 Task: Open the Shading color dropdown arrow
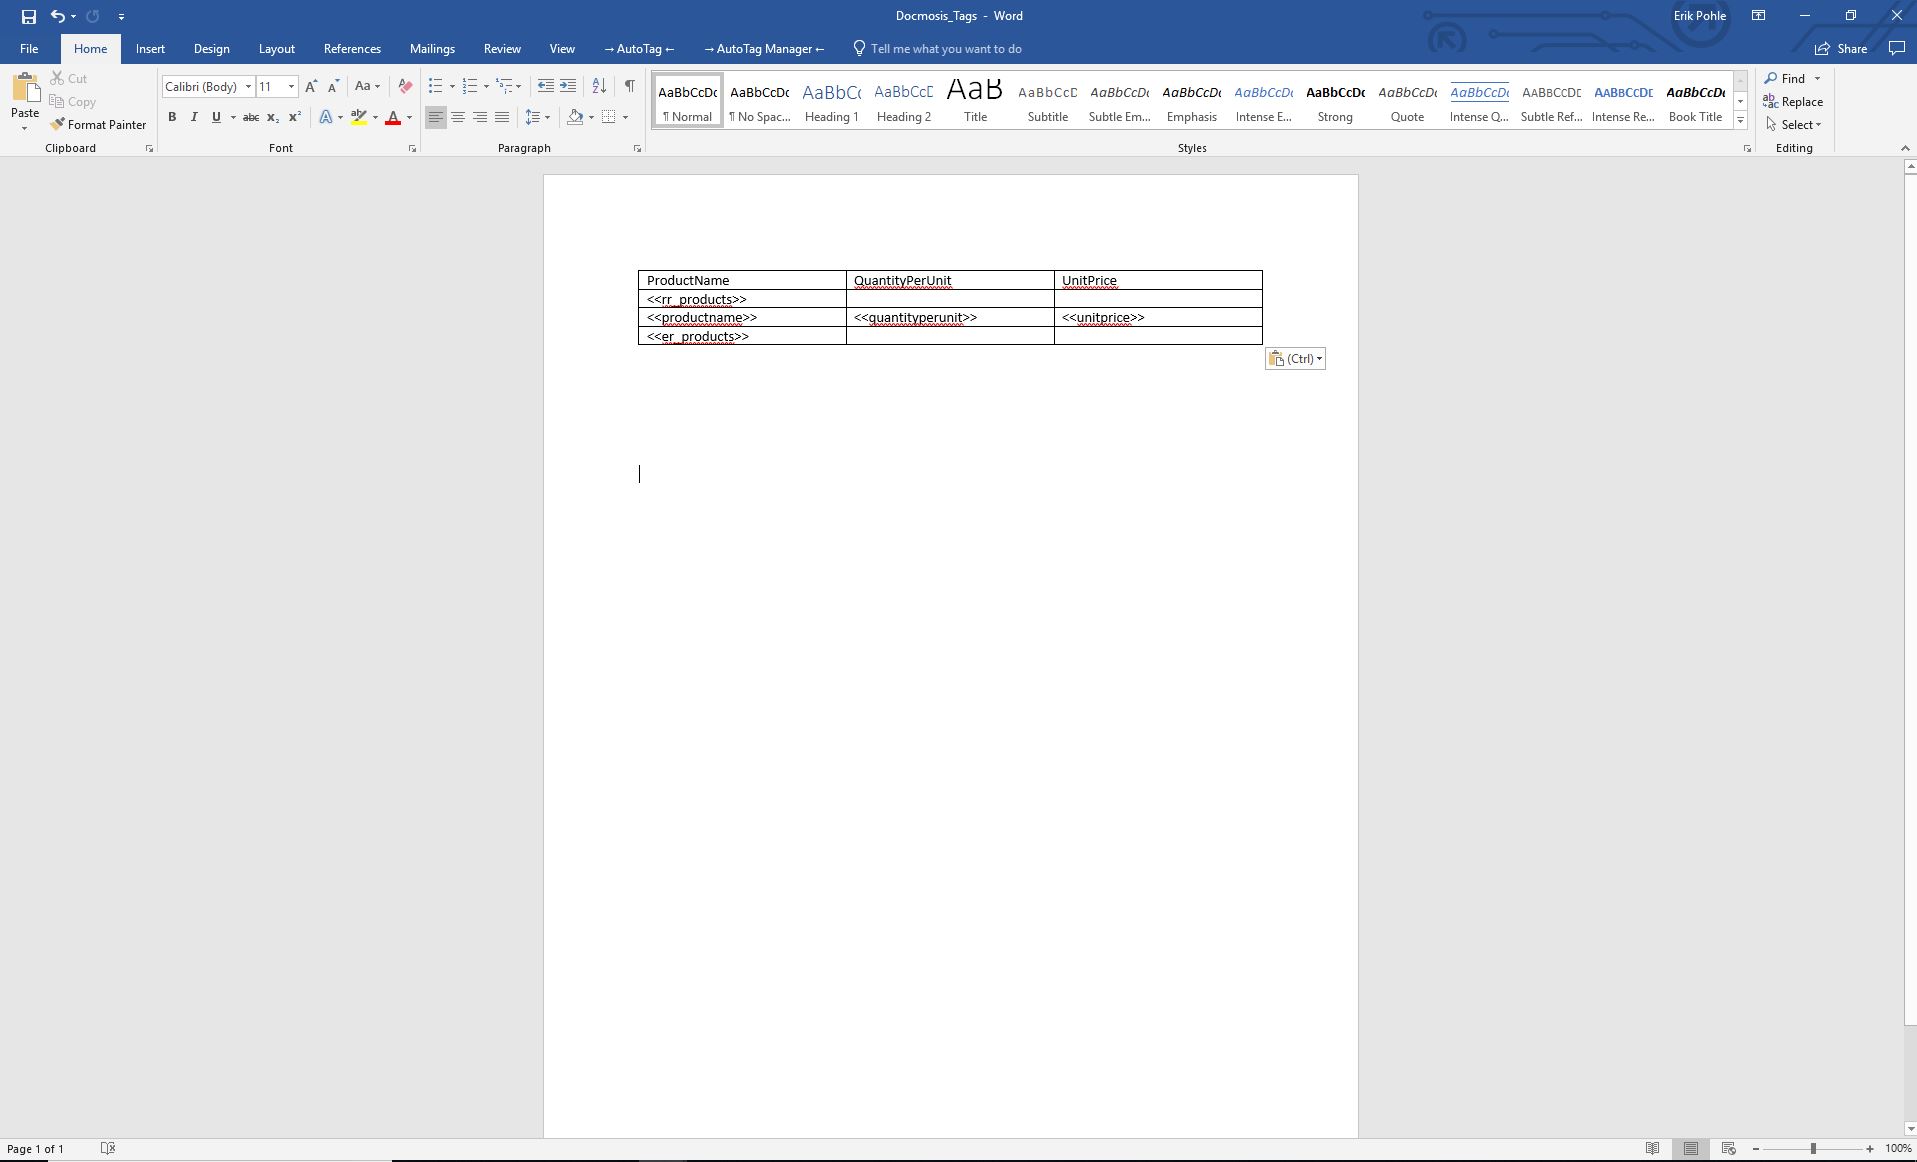coord(591,118)
